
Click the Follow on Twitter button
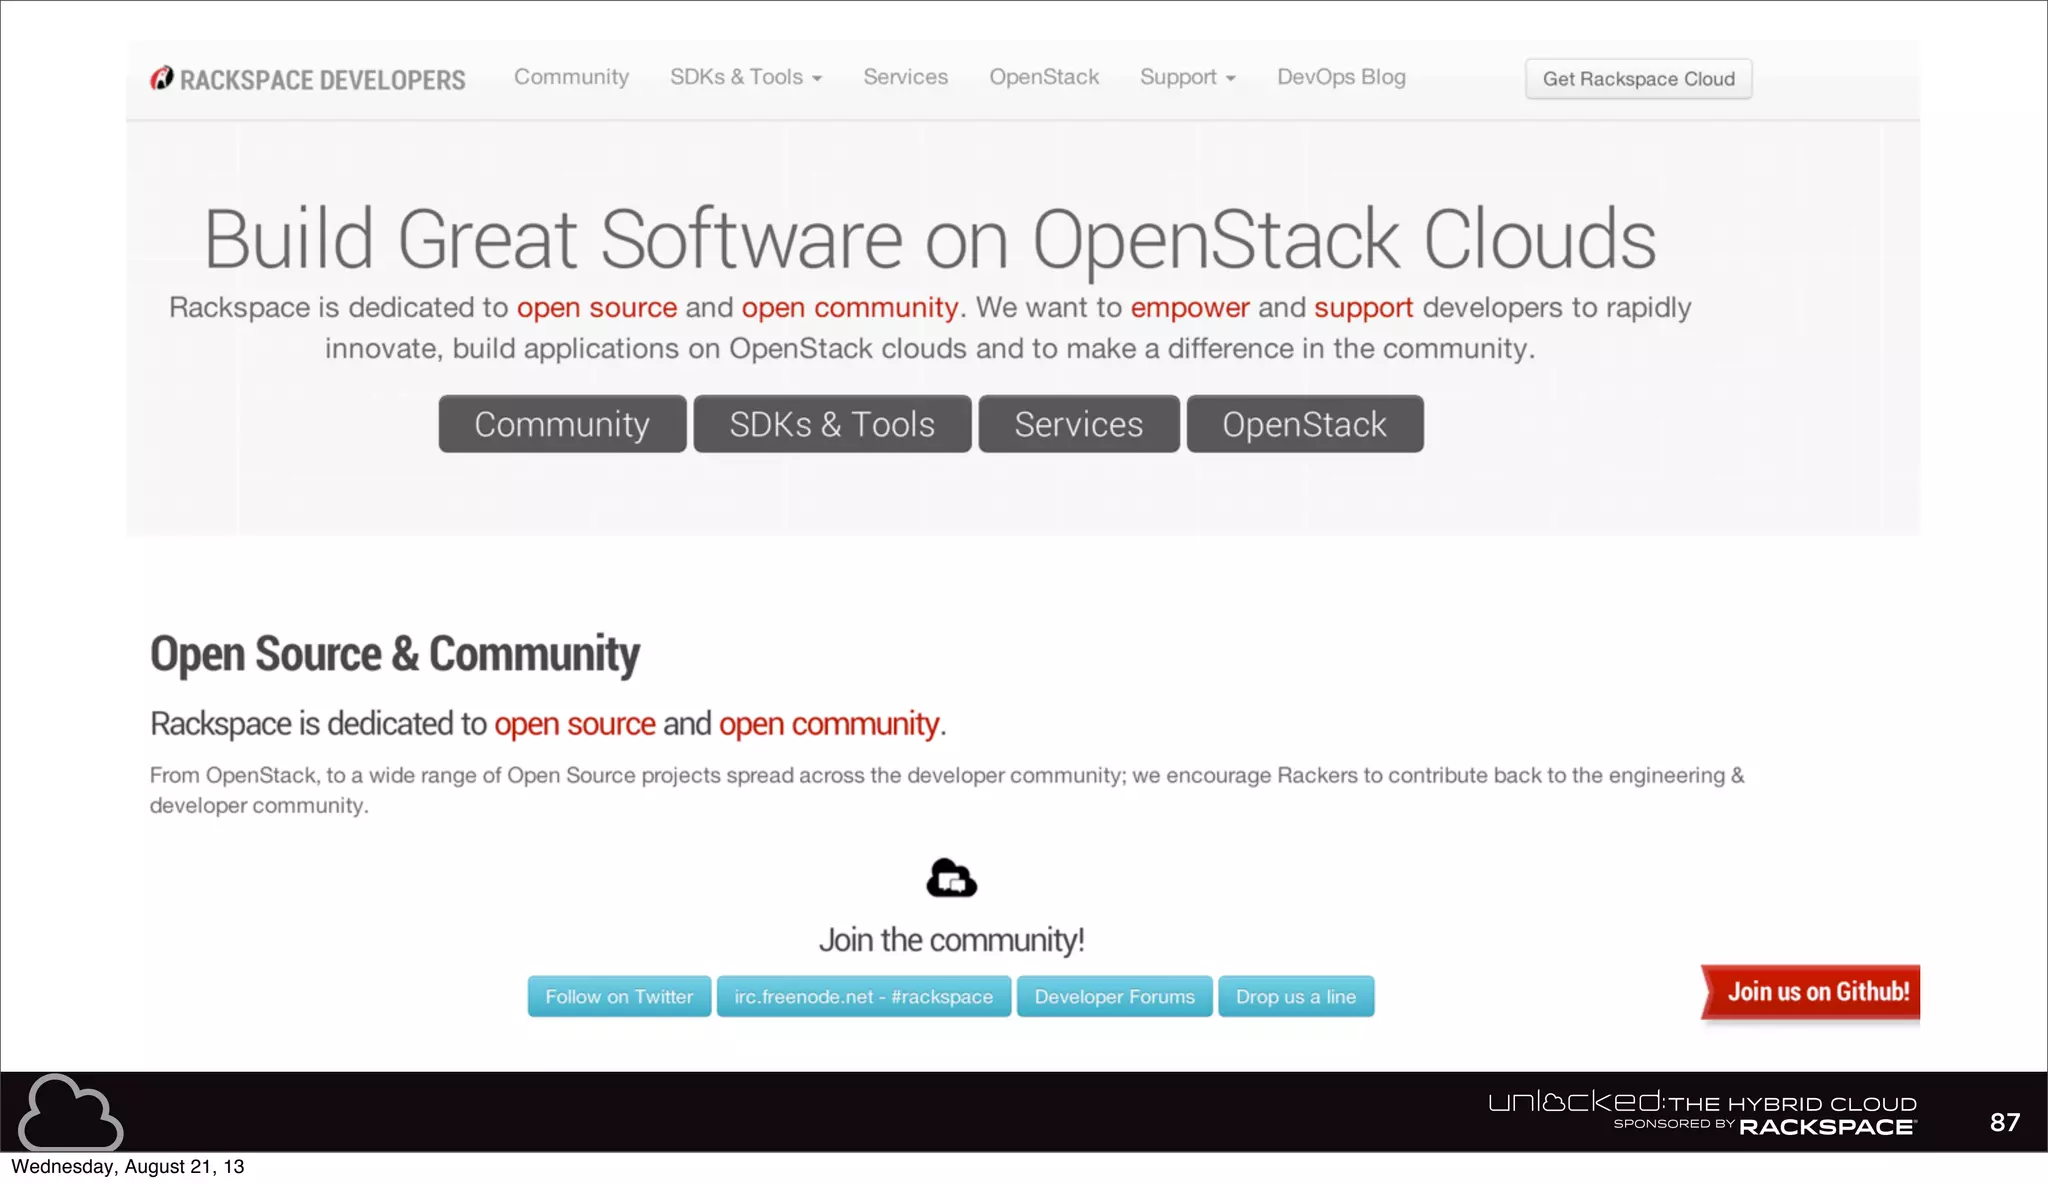coord(619,997)
